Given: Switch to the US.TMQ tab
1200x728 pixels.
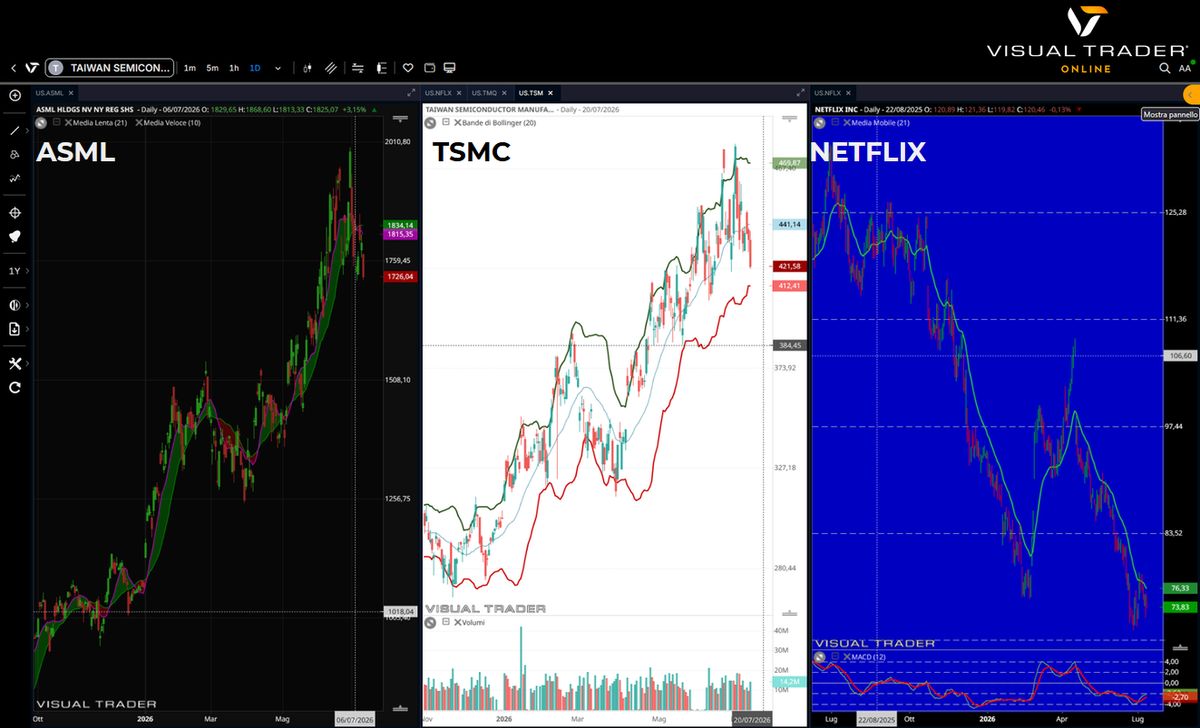Looking at the screenshot, I should tap(483, 93).
